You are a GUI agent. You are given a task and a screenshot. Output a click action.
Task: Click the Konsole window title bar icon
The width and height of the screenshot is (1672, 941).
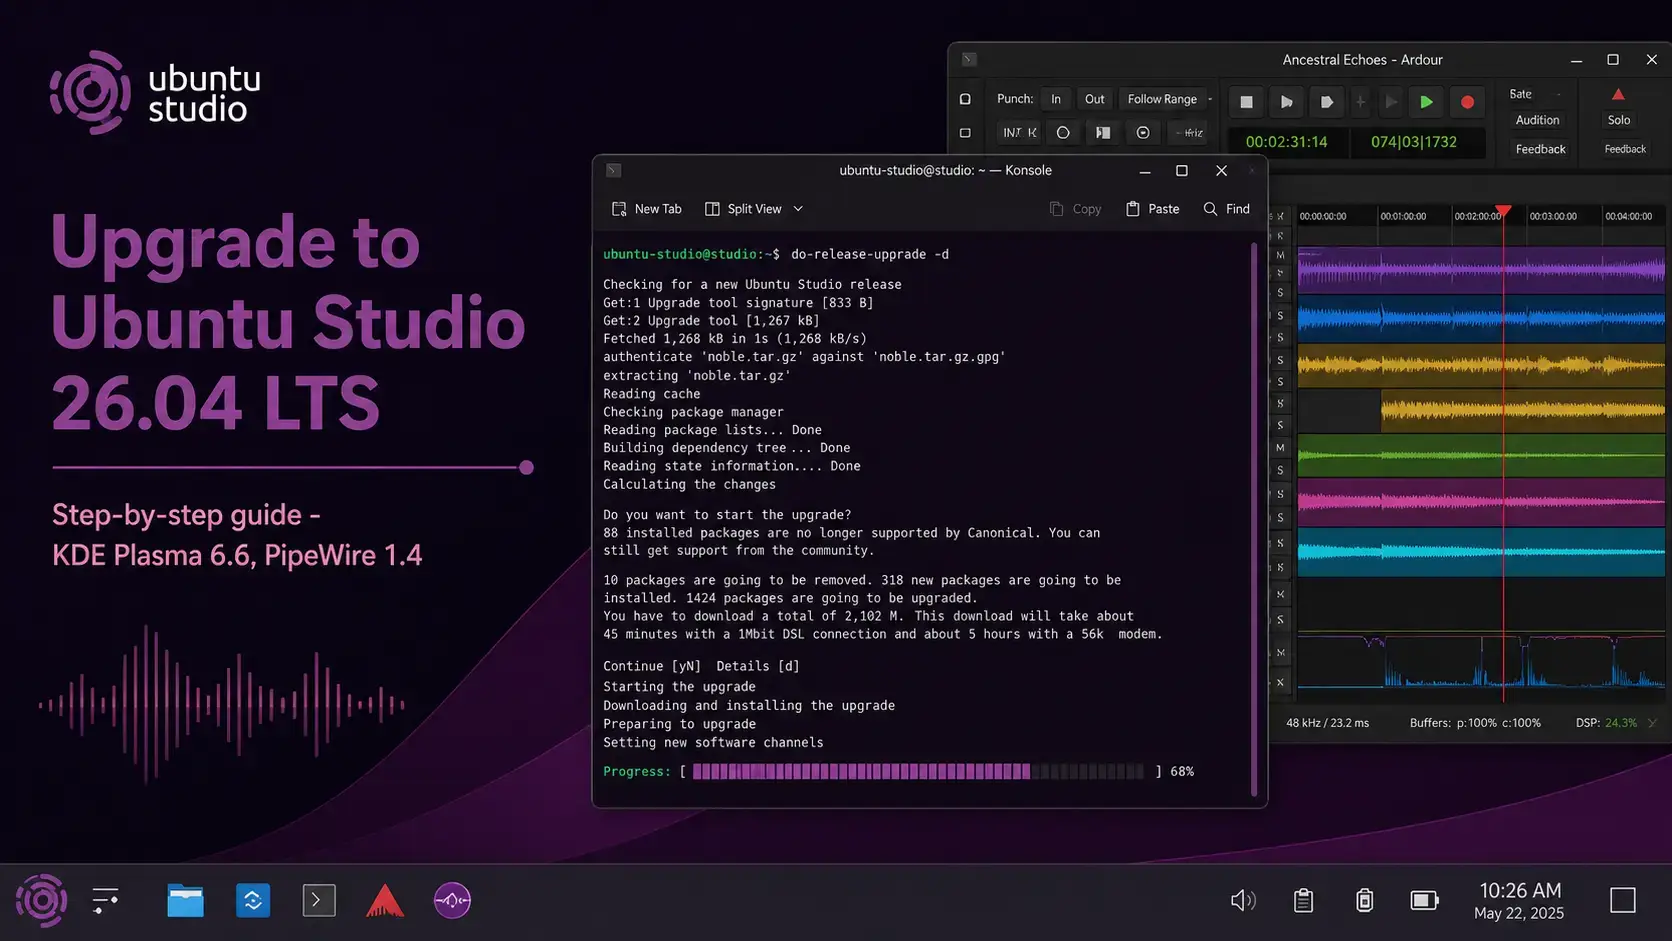[614, 170]
